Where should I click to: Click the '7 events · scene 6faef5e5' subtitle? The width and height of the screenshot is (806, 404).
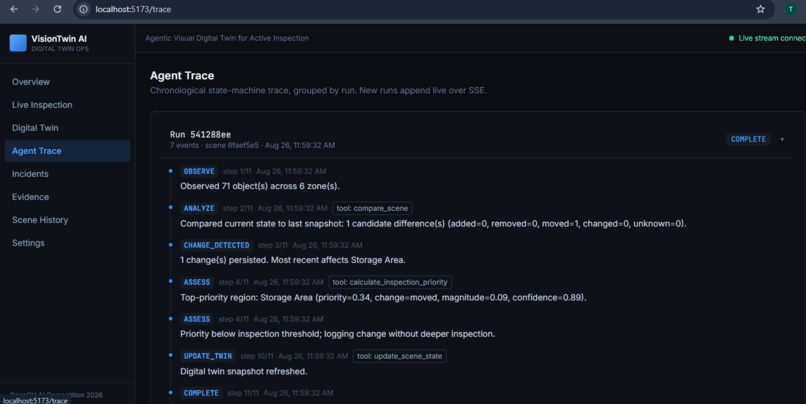[252, 145]
